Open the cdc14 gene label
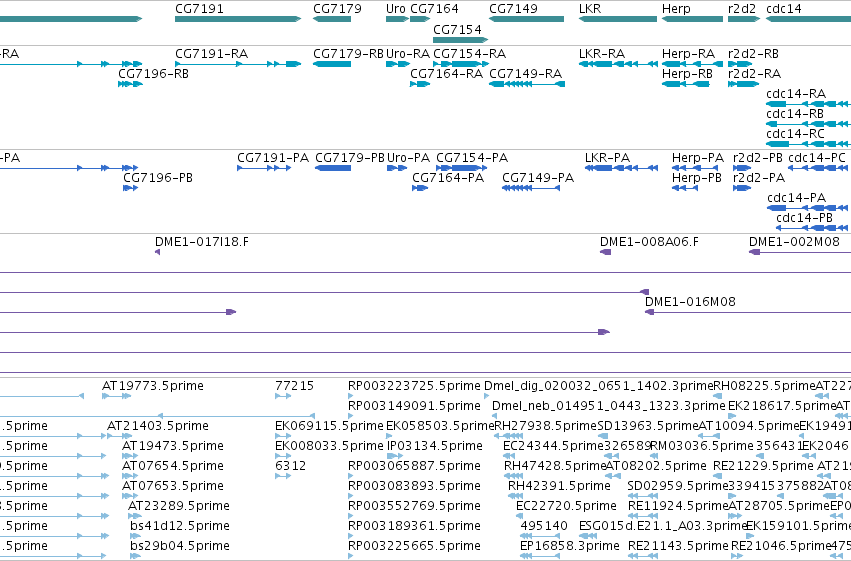 pyautogui.click(x=784, y=9)
